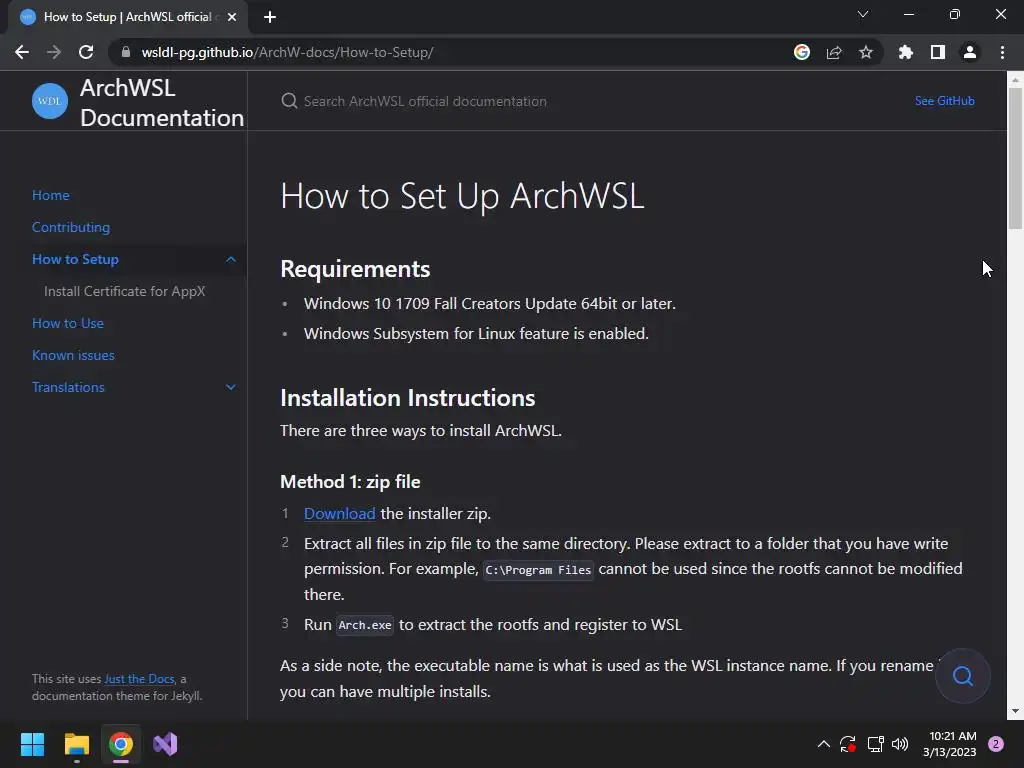1024x768 pixels.
Task: Click the browser address bar URL
Action: tap(287, 52)
